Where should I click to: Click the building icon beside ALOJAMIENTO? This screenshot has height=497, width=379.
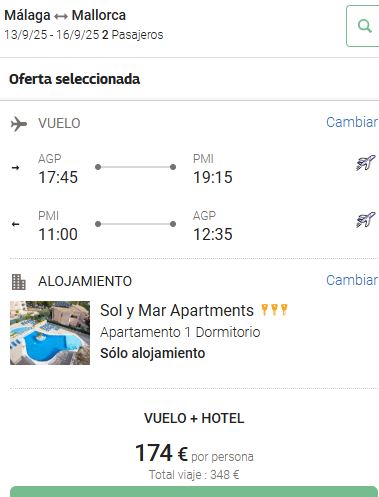pos(19,282)
